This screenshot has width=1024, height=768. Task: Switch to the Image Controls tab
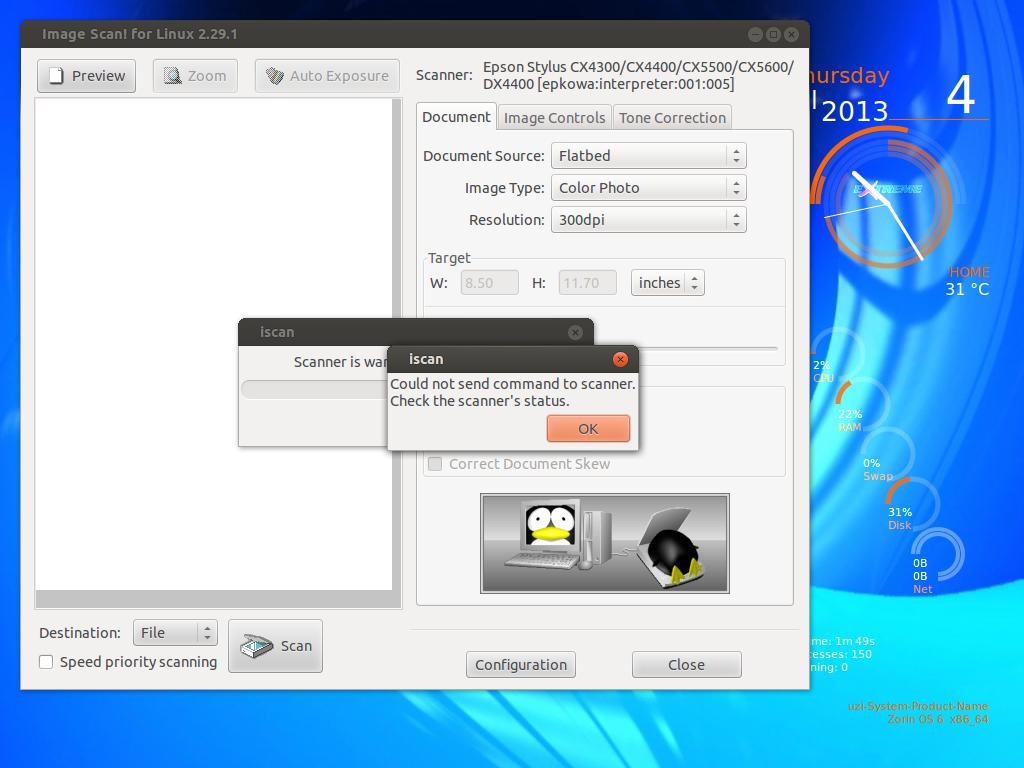[x=554, y=118]
